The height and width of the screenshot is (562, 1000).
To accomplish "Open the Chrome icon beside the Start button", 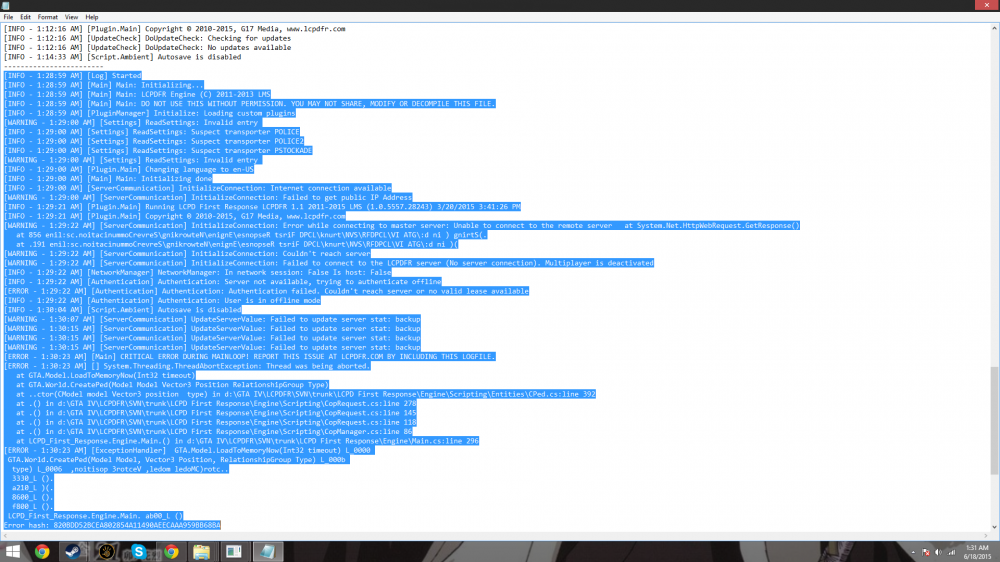I will [42, 551].
